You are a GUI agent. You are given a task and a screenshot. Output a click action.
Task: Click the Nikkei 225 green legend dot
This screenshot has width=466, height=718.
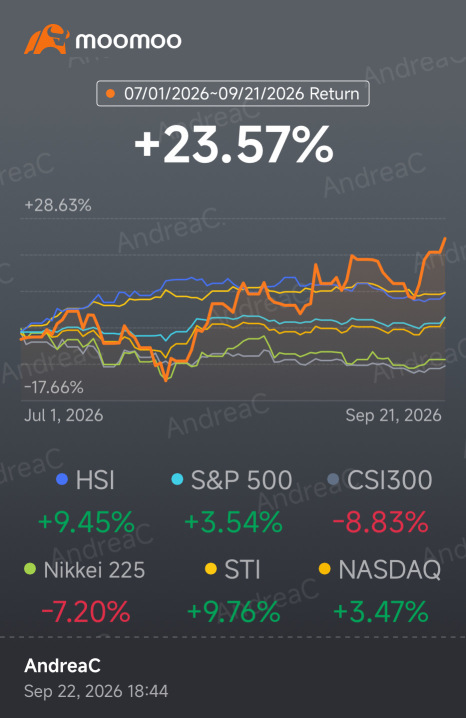(30, 570)
